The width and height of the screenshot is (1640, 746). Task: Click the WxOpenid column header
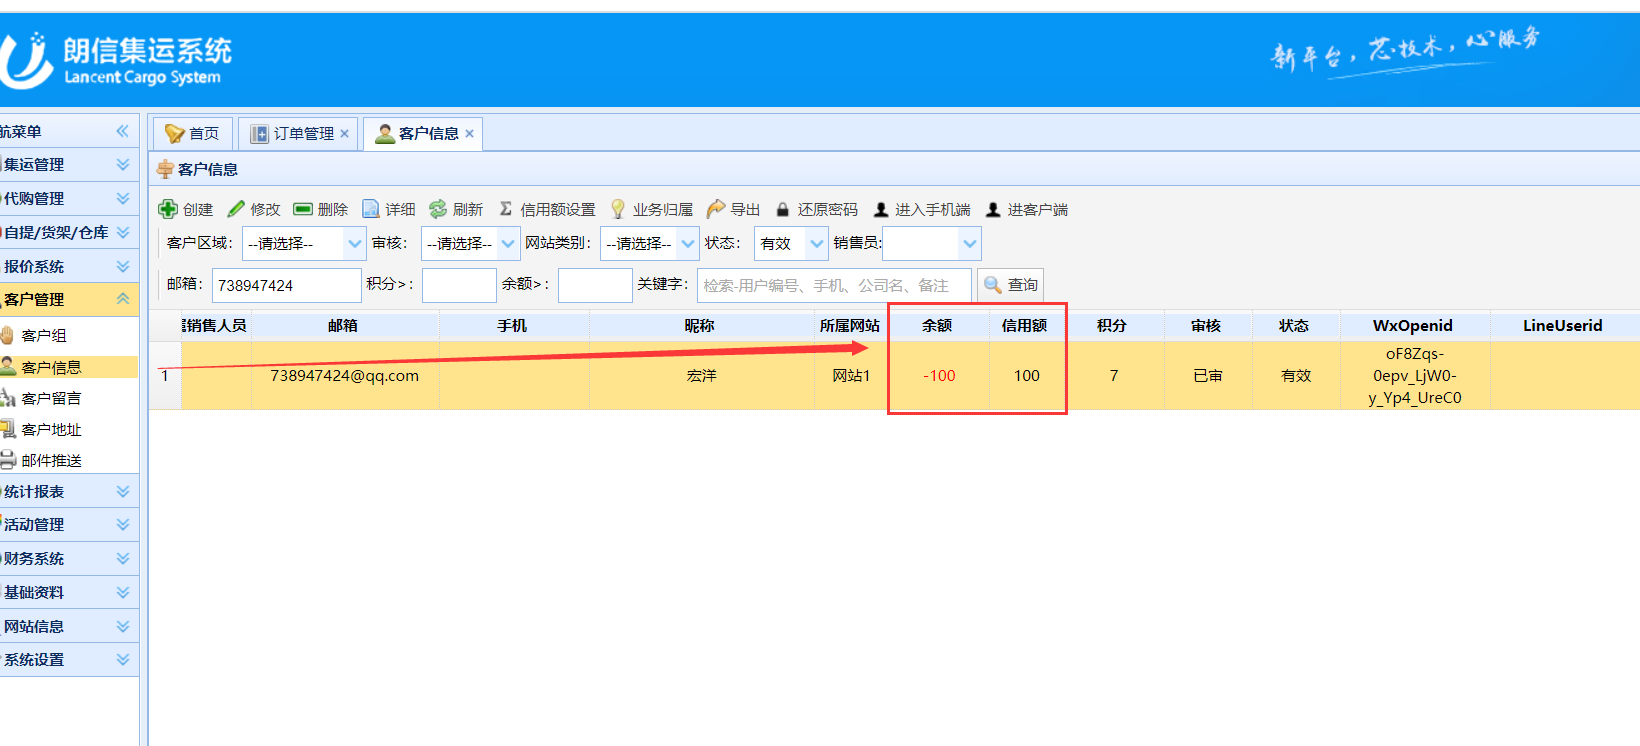pos(1413,326)
